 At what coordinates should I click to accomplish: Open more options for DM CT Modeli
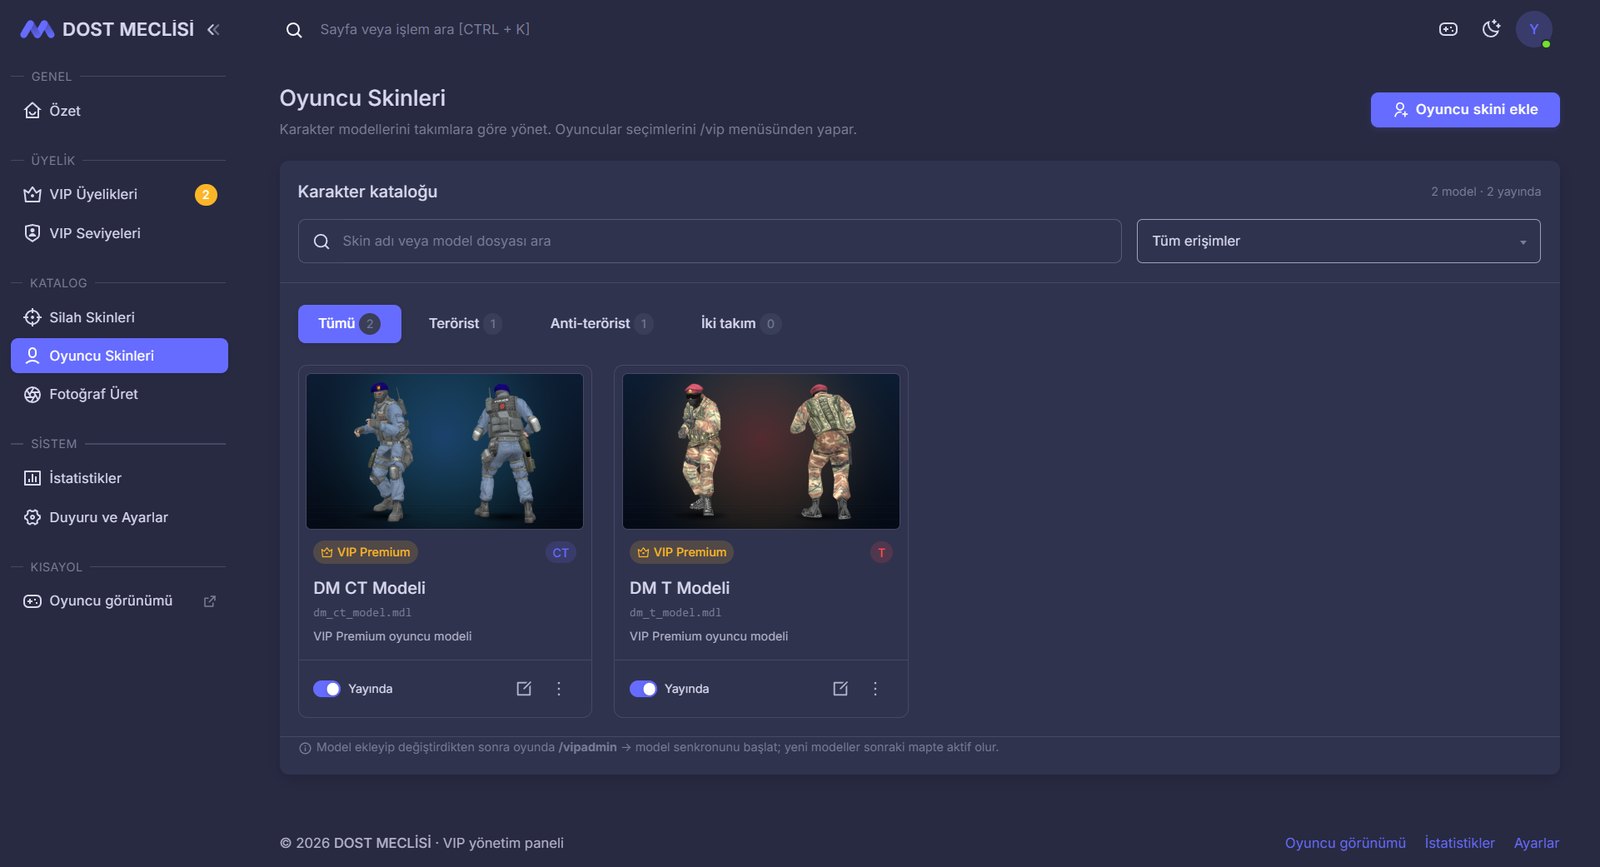(x=559, y=689)
